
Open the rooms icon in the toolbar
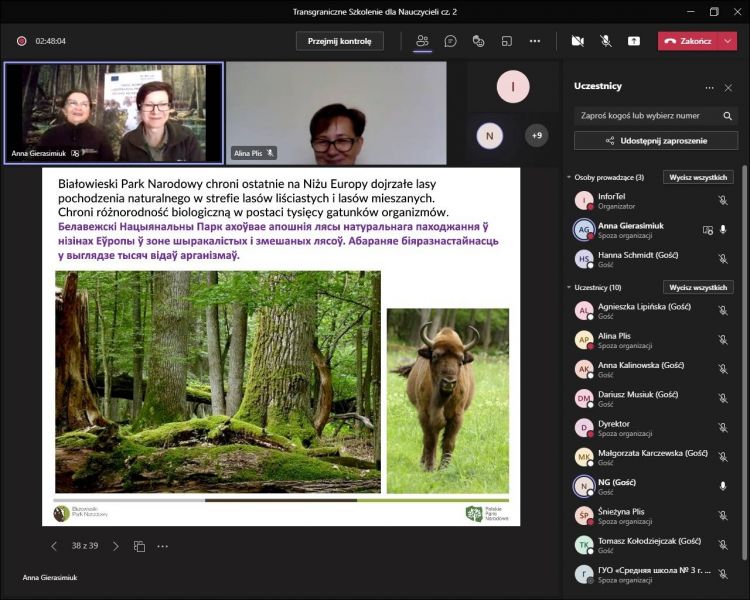pyautogui.click(x=507, y=41)
